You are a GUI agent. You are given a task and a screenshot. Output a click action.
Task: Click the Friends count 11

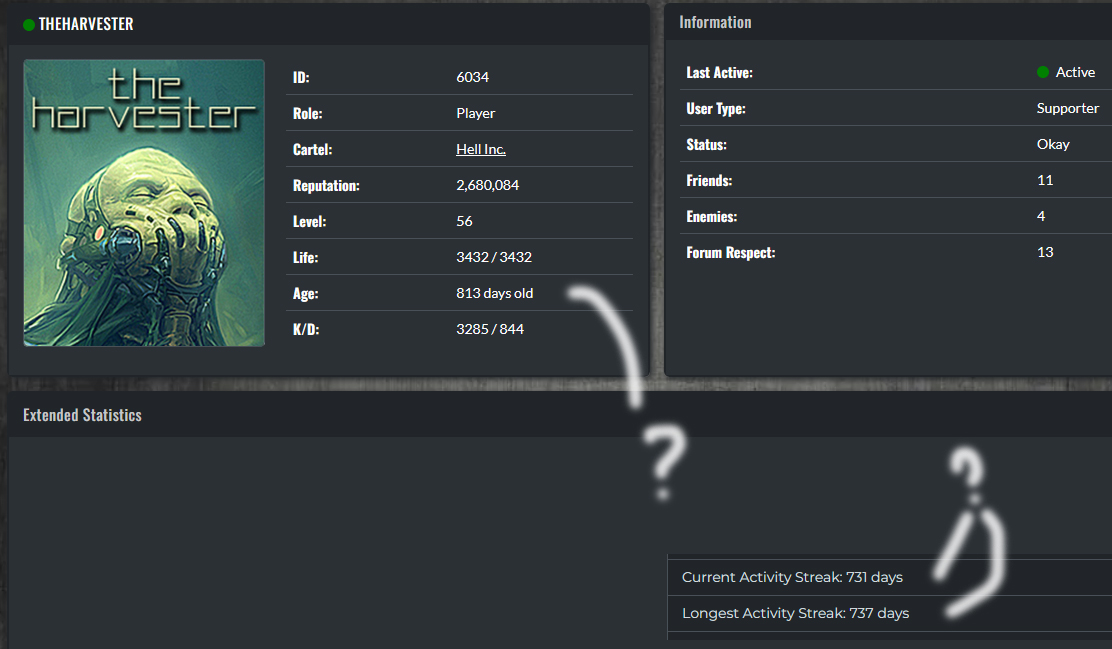tap(1045, 180)
